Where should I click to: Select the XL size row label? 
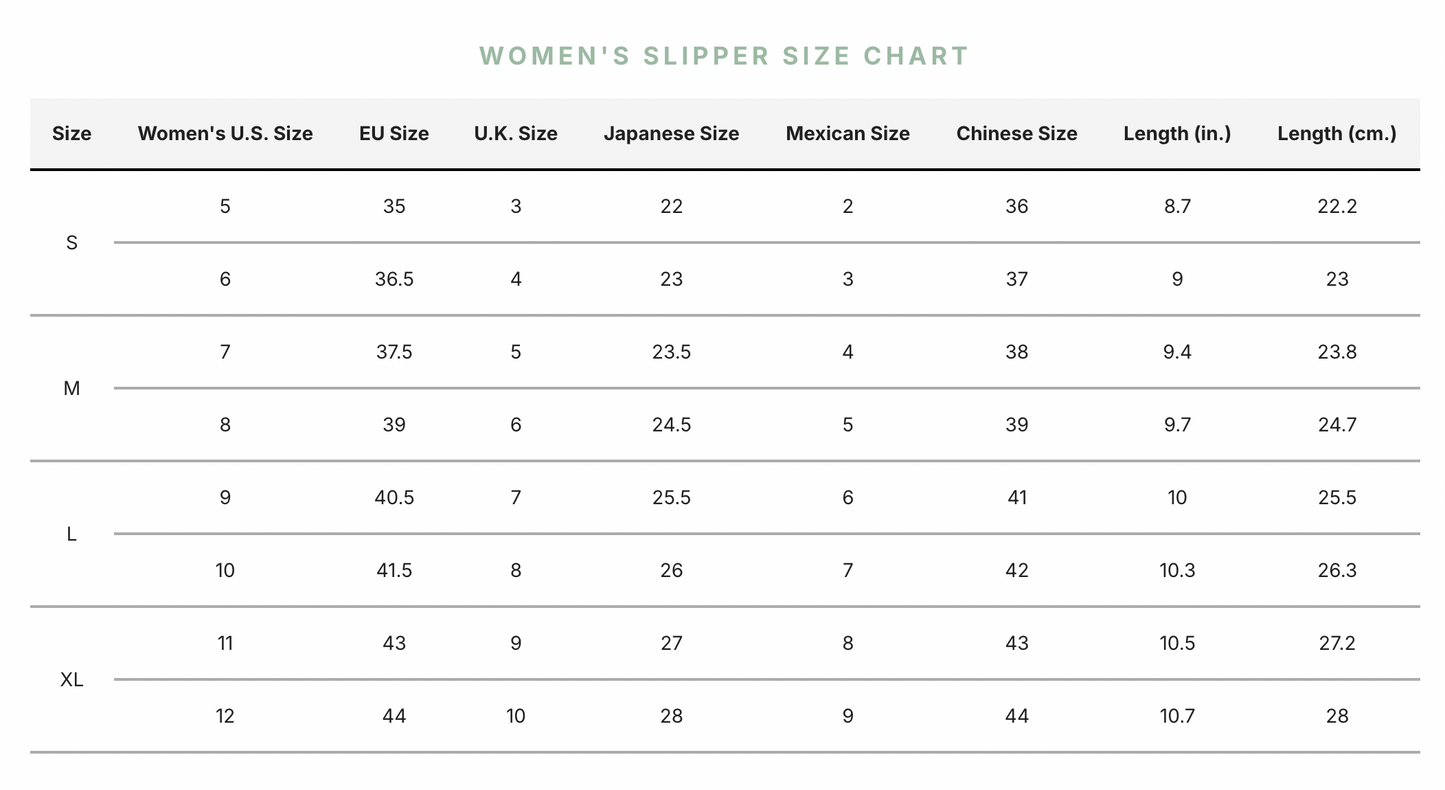(x=72, y=680)
